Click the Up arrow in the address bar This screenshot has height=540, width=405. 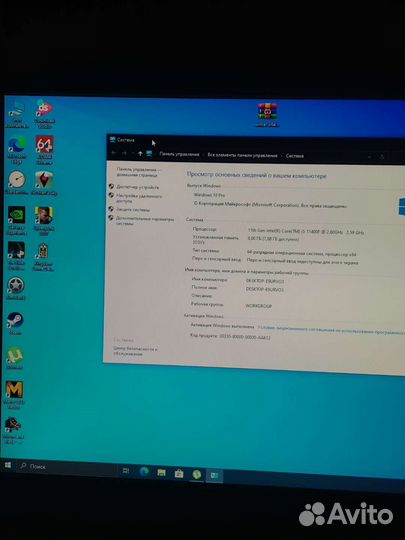point(140,153)
